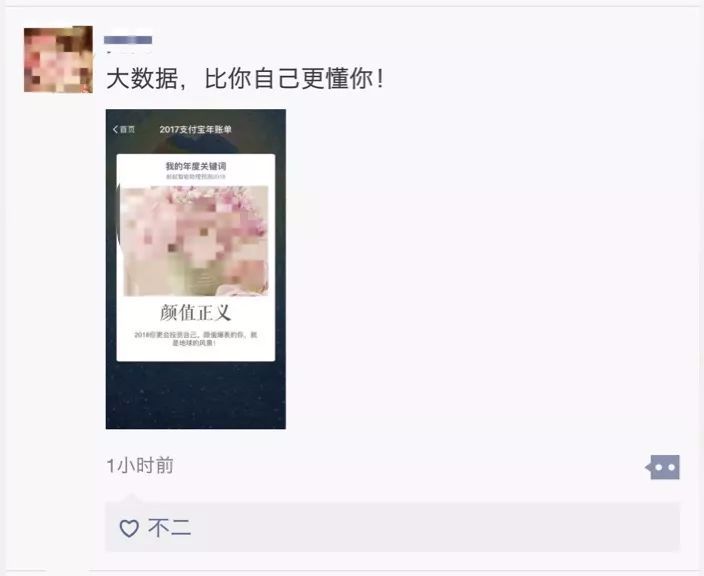The width and height of the screenshot is (704, 576).
Task: Click the 首页 back label
Action: (x=127, y=129)
